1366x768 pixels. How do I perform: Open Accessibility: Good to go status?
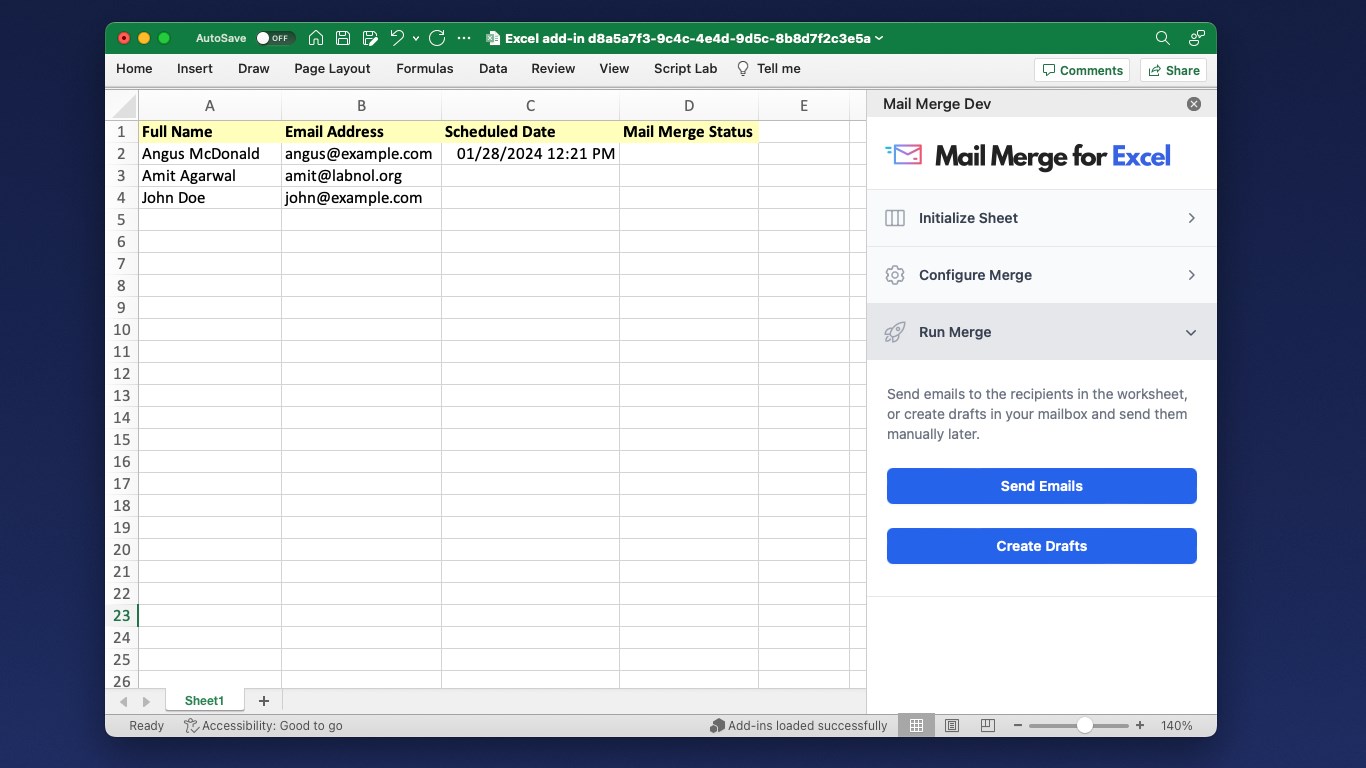[263, 726]
